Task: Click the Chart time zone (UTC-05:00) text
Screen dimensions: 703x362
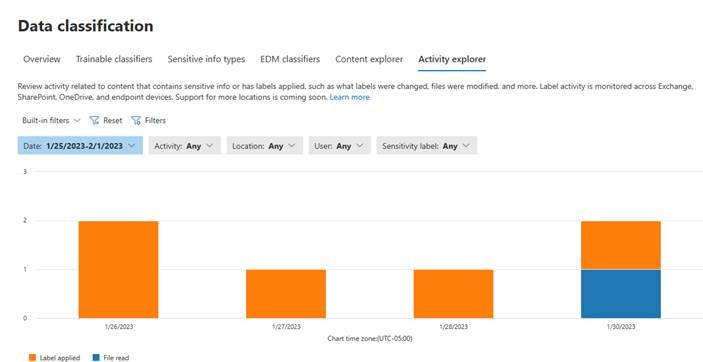Action: [x=370, y=338]
